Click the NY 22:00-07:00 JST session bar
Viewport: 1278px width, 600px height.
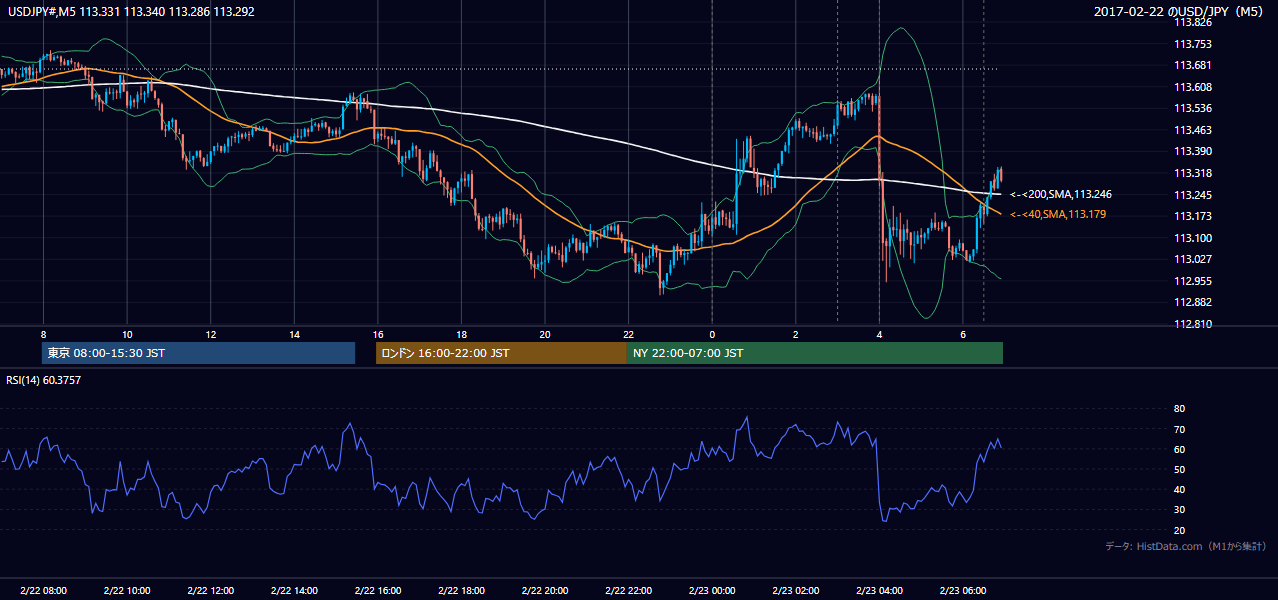tap(814, 353)
